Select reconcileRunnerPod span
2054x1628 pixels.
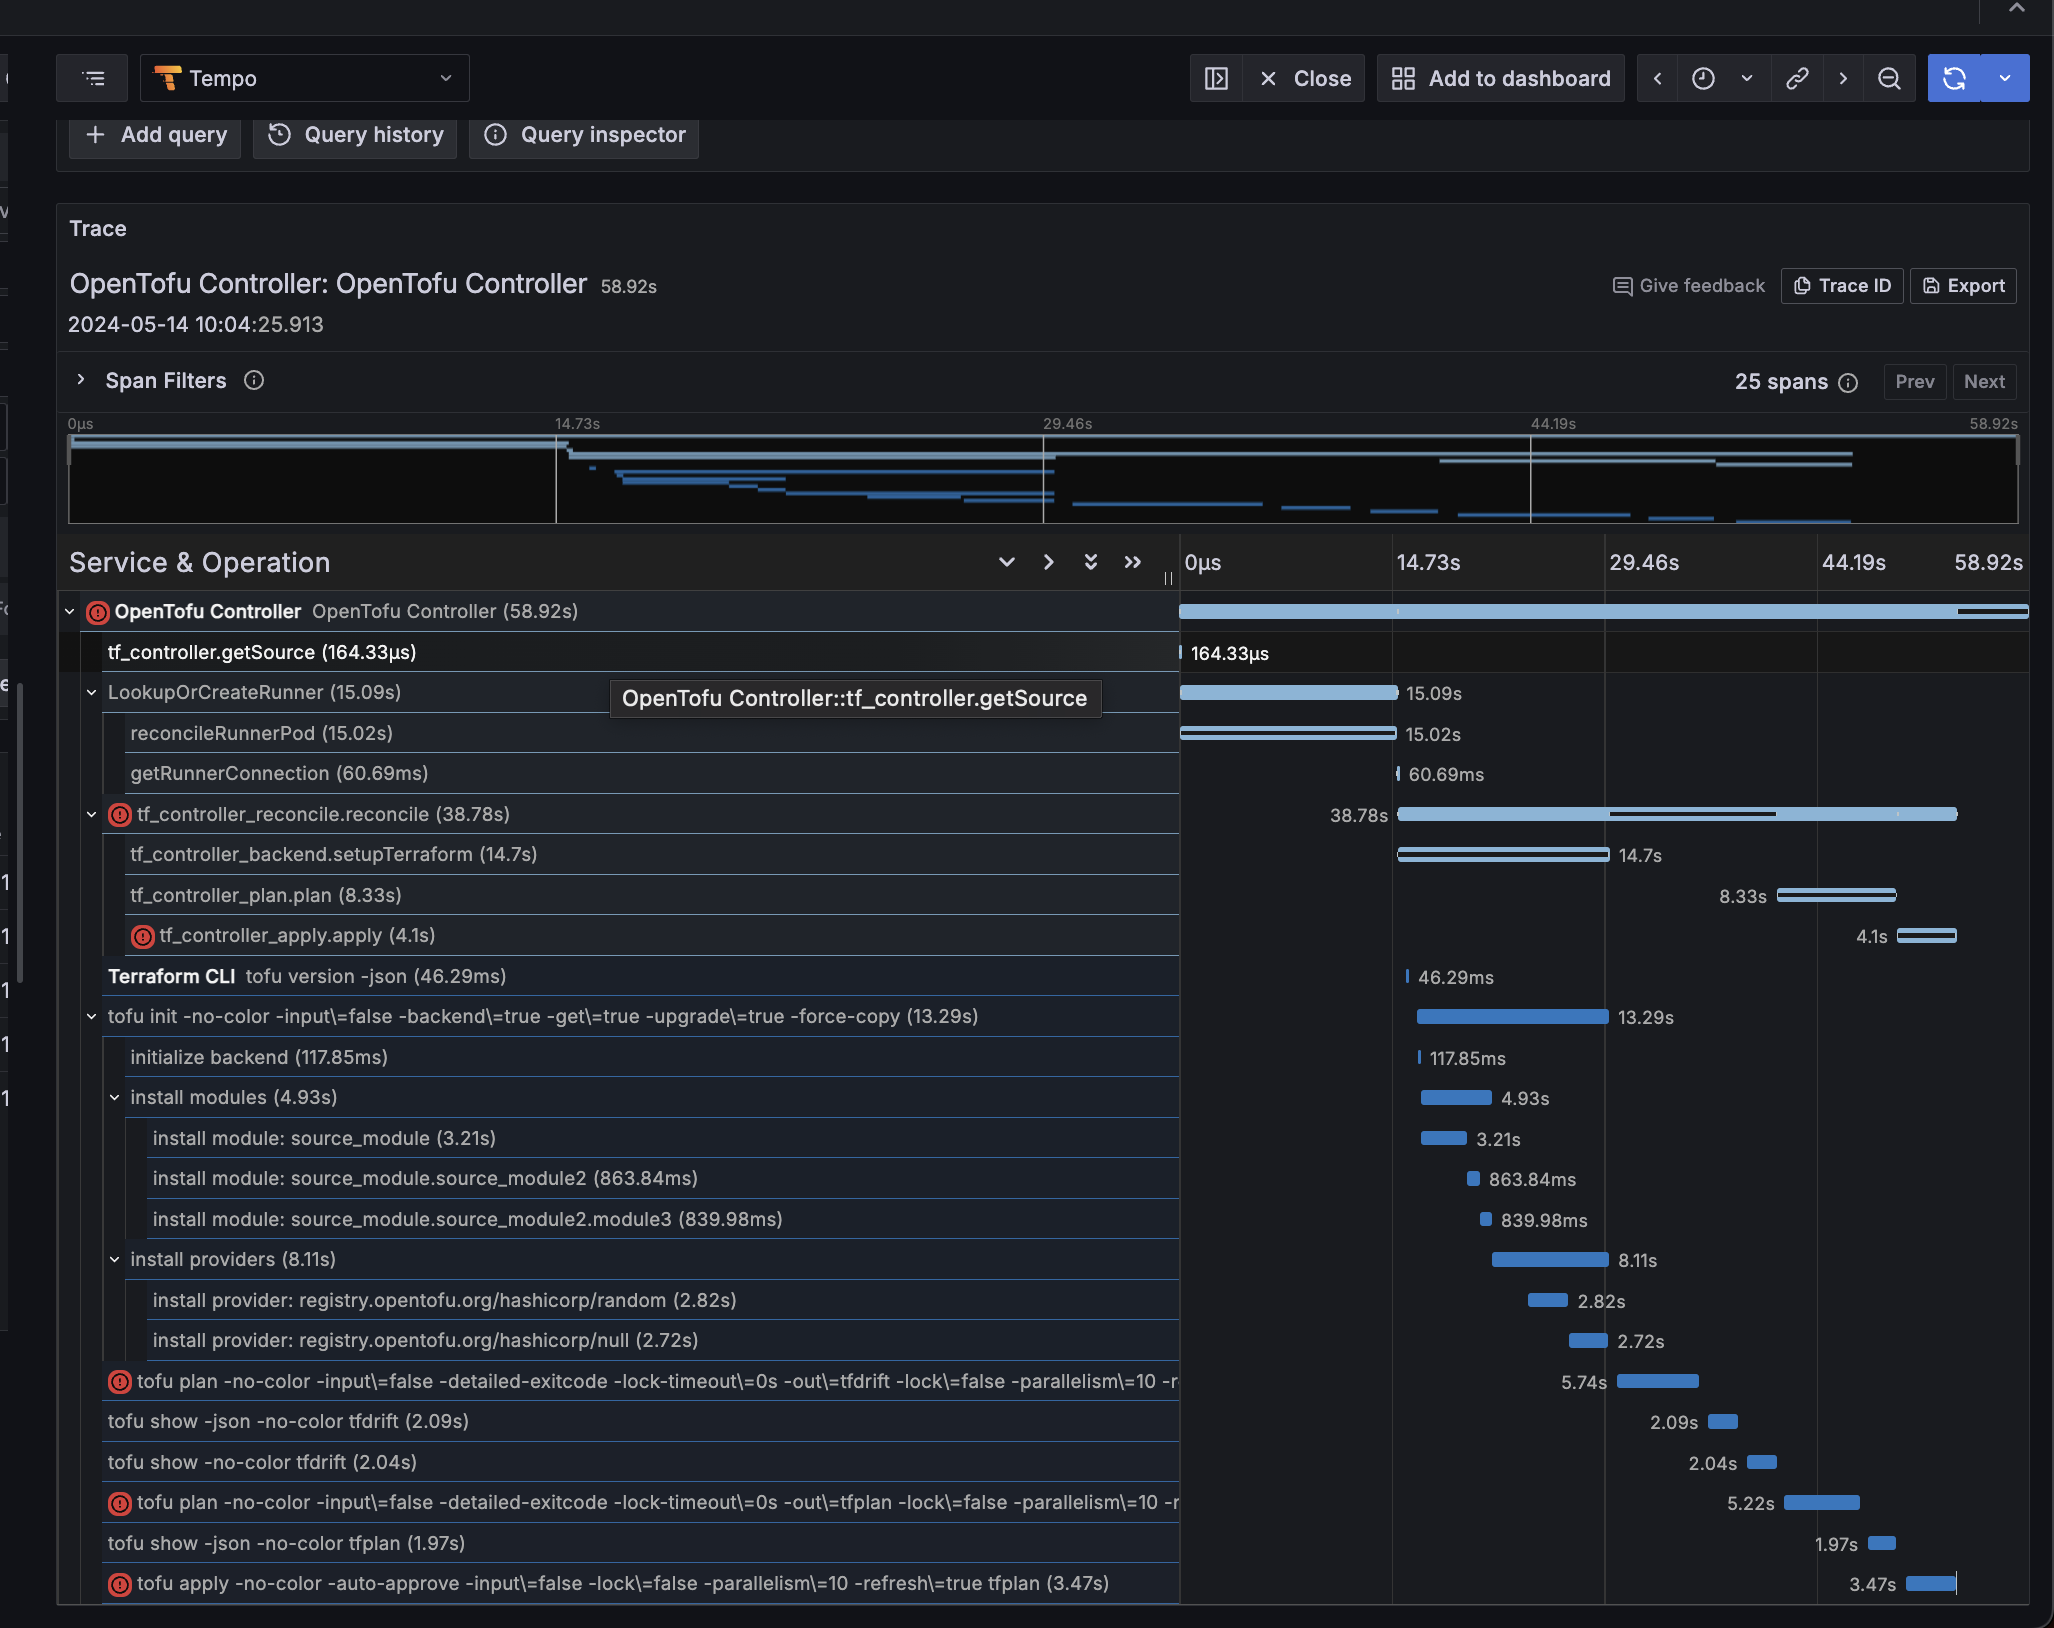[x=652, y=733]
